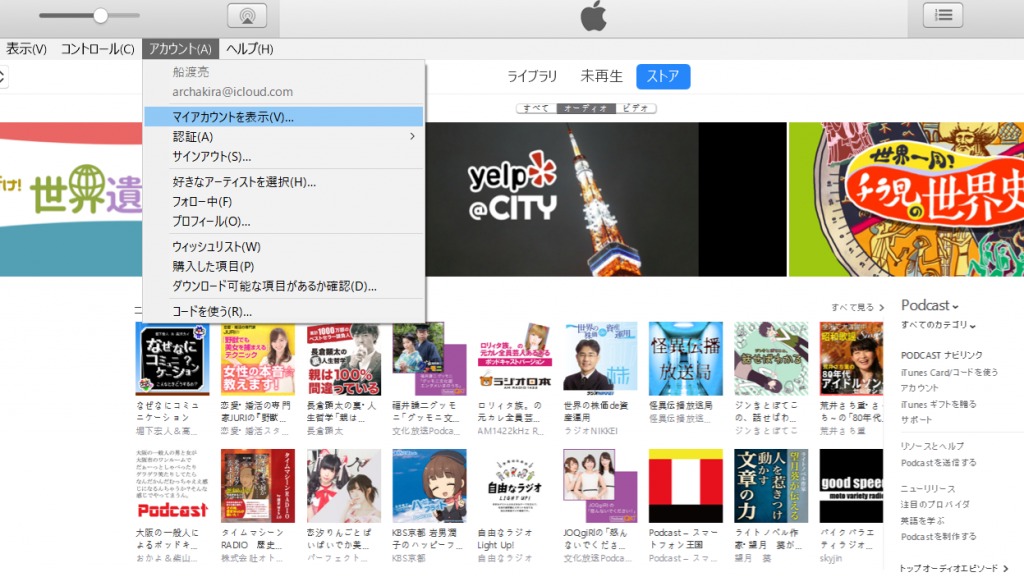This screenshot has height=577, width=1024.
Task: Select マイアカウントを表示(V)... menu item
Action: tap(283, 117)
